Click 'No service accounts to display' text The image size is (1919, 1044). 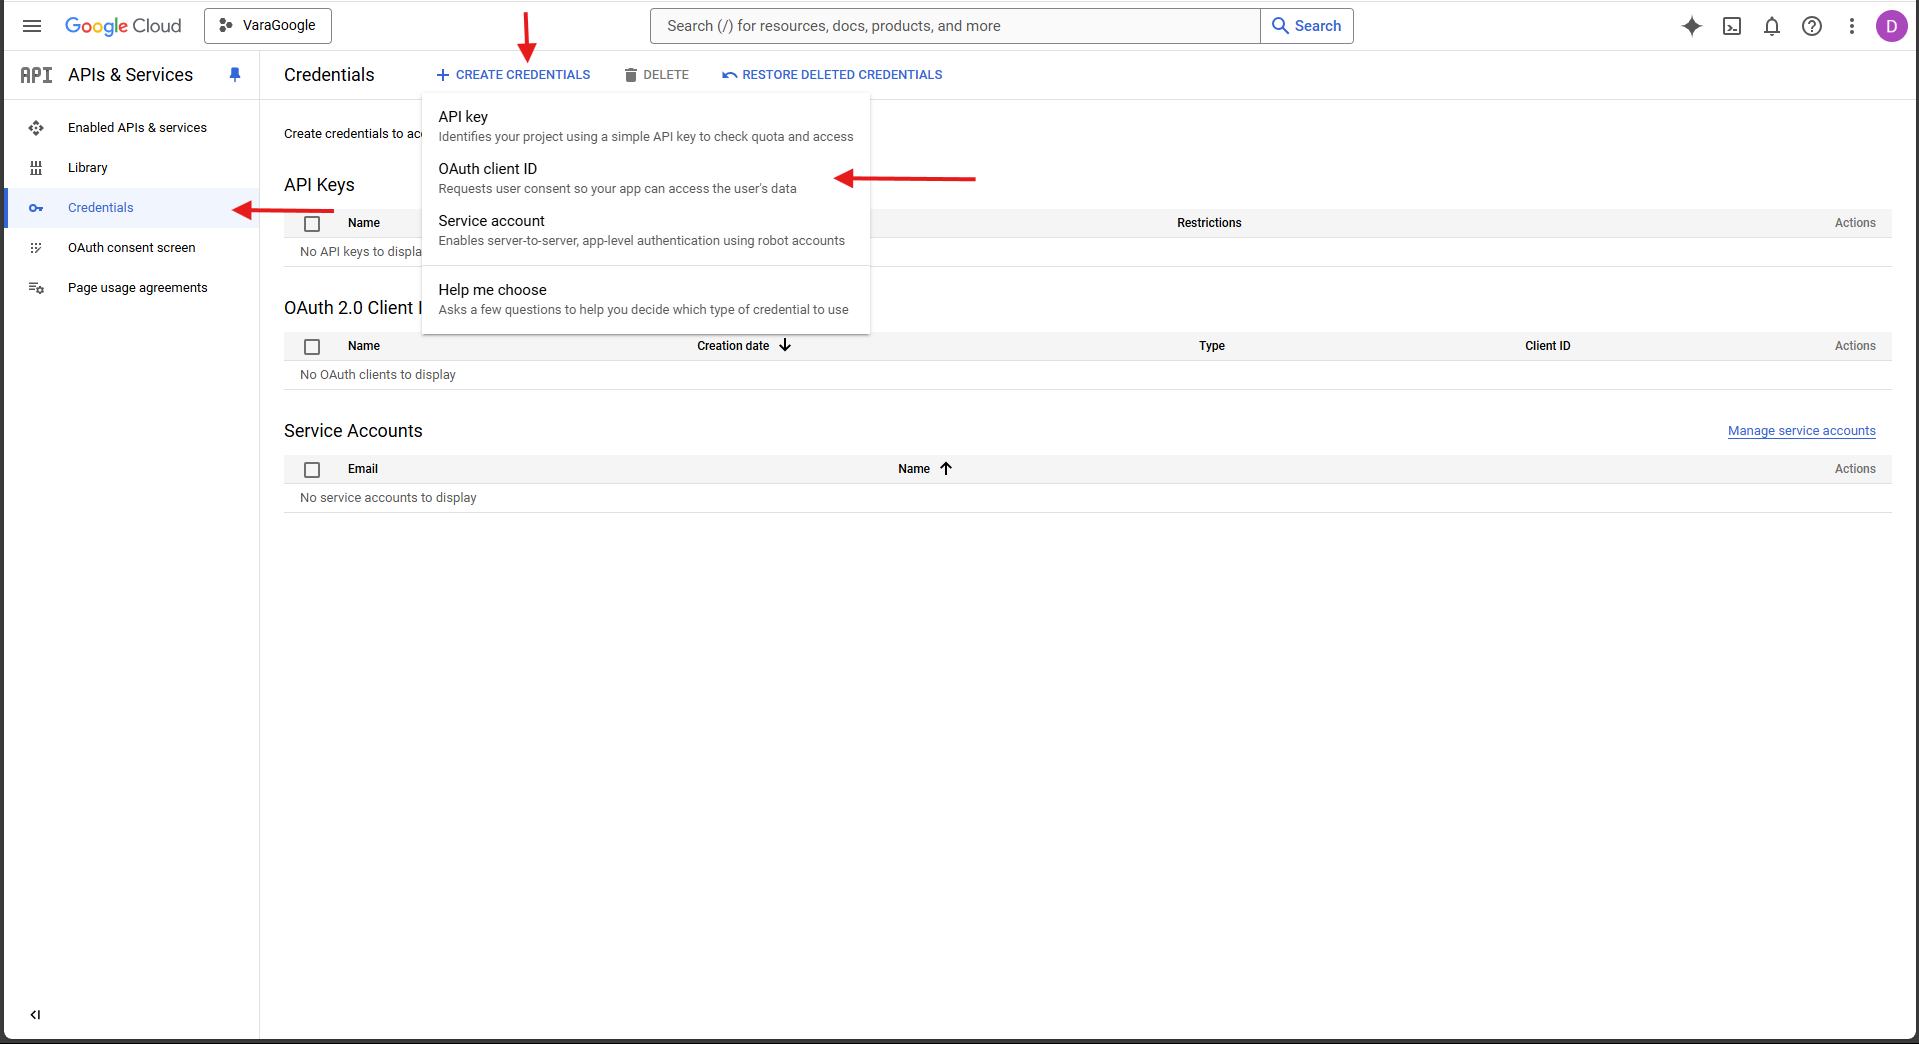pos(388,498)
